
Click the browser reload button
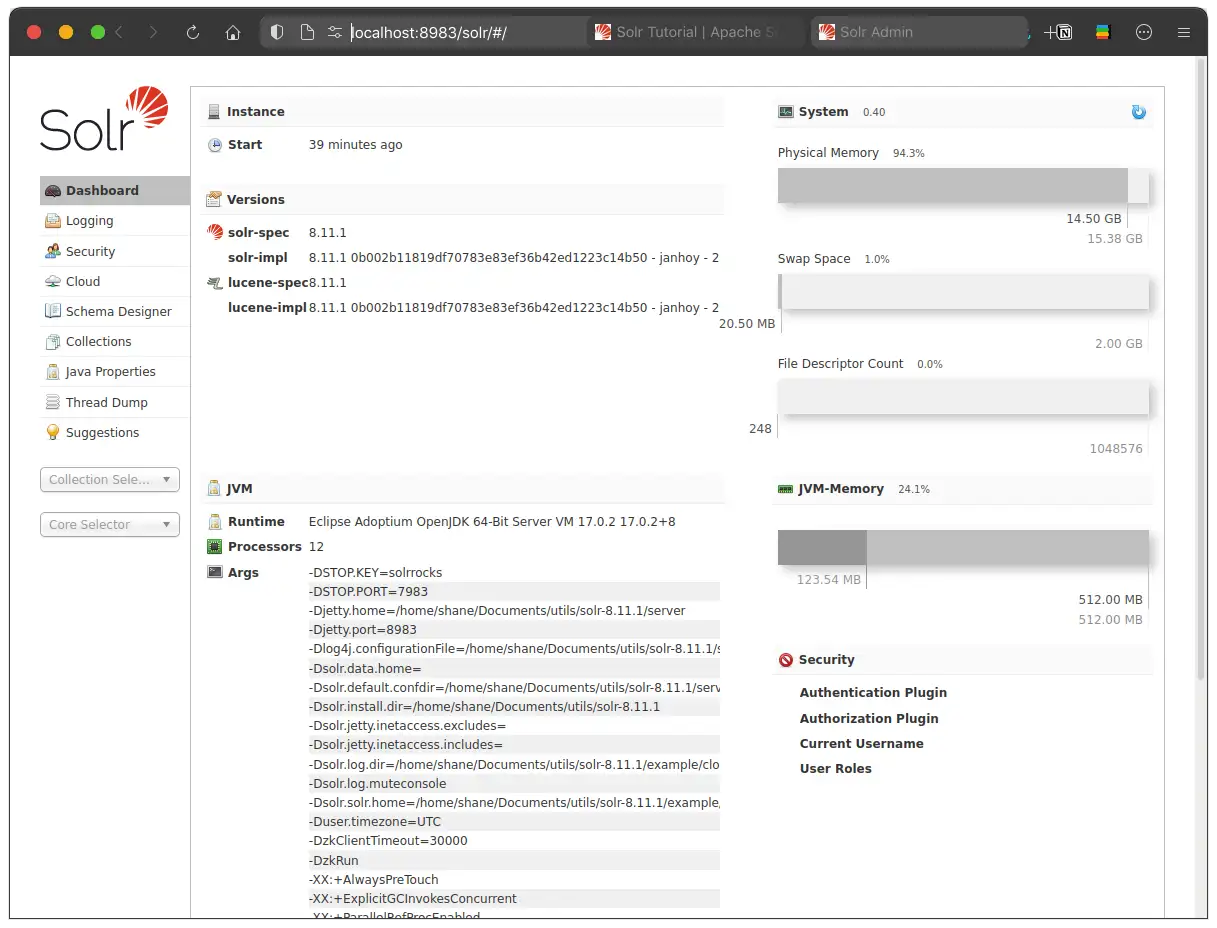(193, 32)
